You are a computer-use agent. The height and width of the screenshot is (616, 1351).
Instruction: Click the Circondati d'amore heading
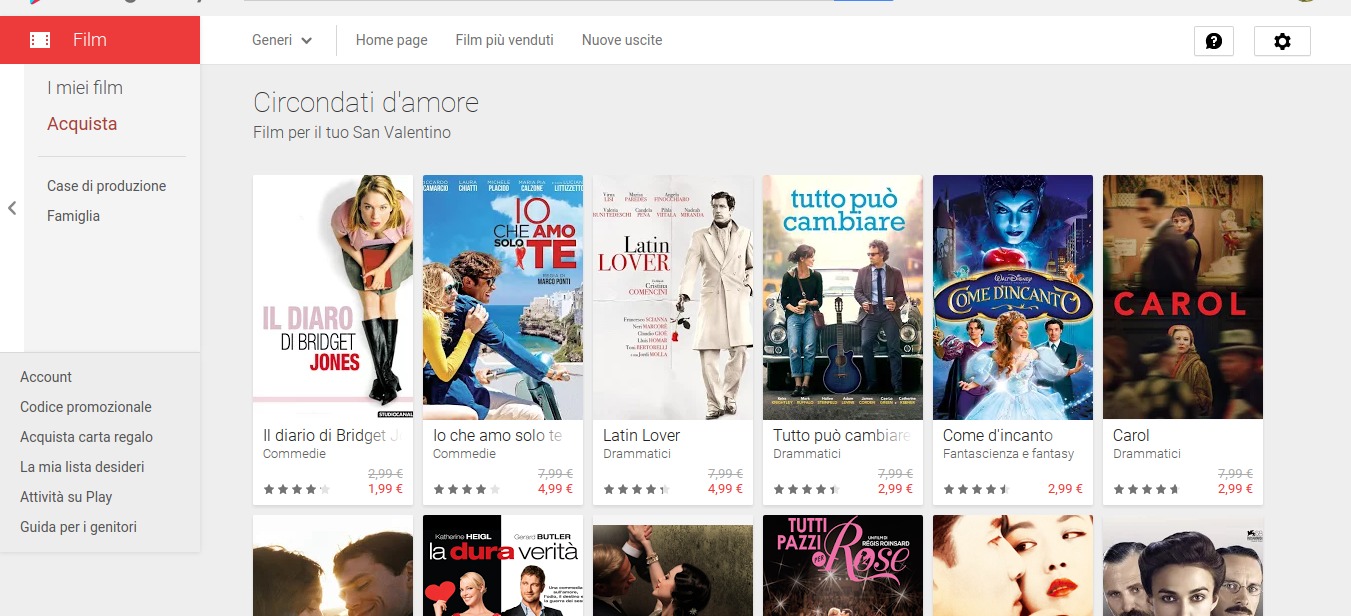click(366, 102)
